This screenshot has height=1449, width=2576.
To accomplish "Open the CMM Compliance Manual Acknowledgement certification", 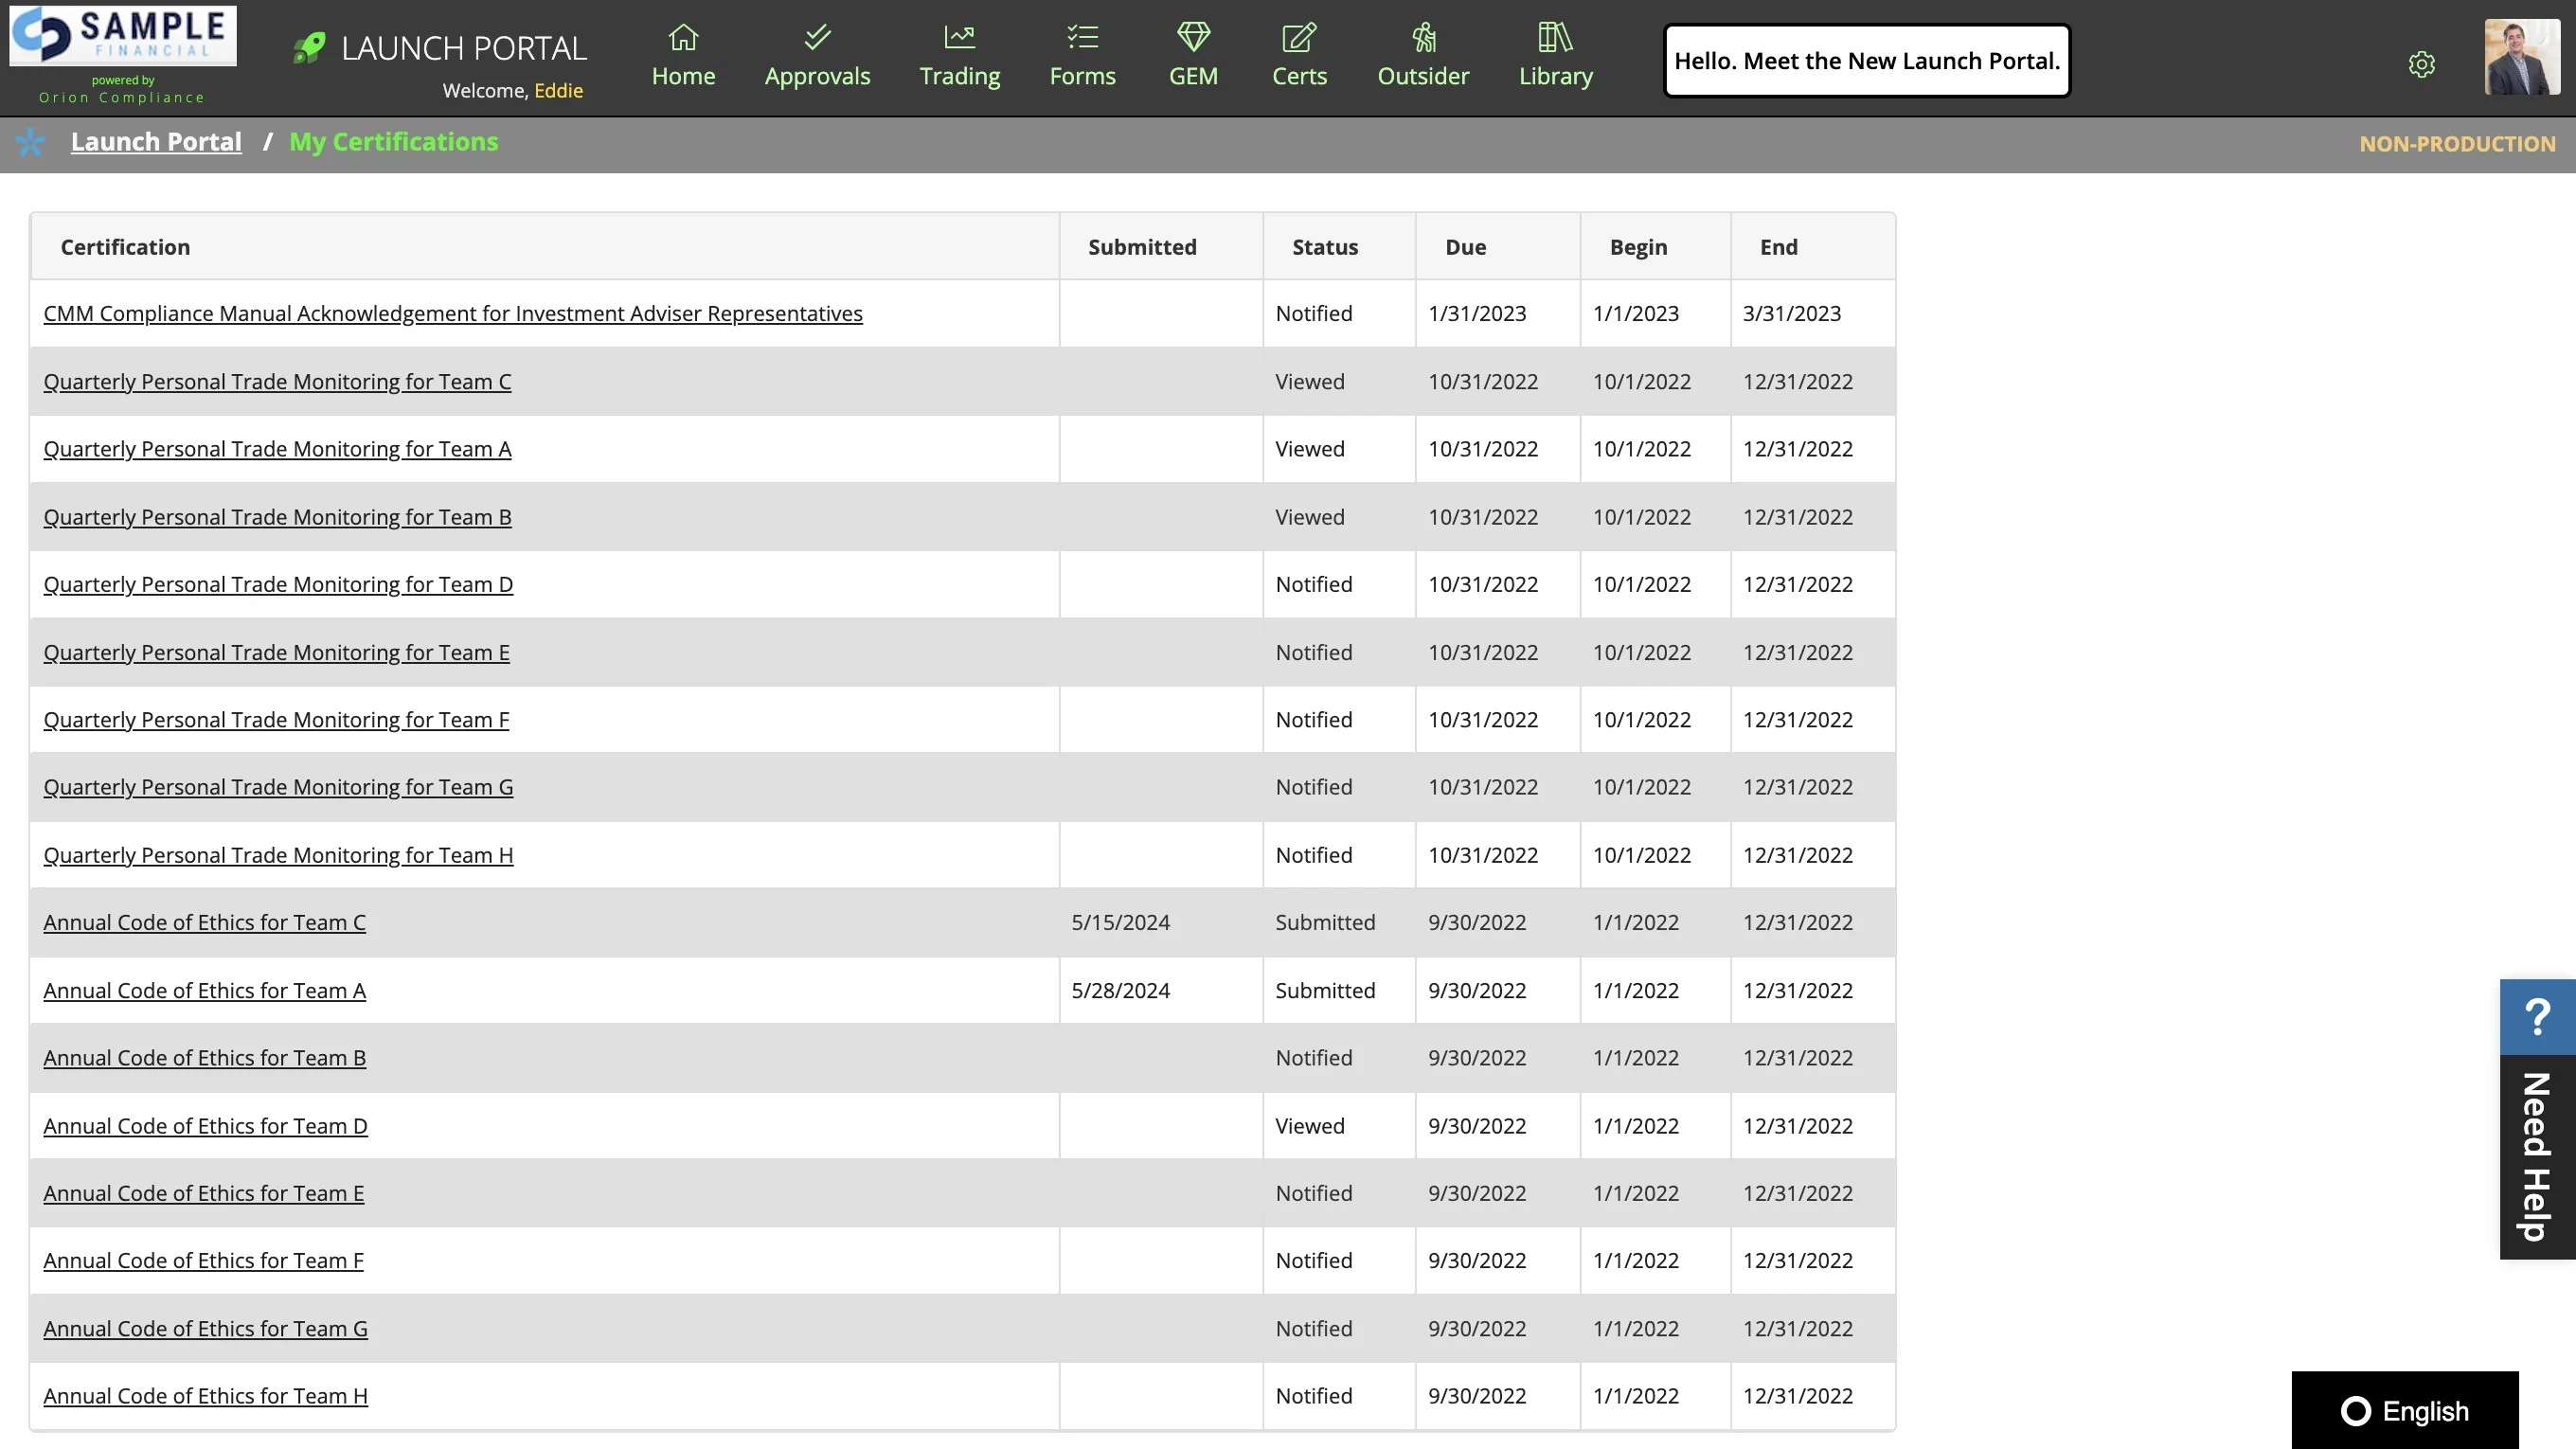I will (452, 314).
